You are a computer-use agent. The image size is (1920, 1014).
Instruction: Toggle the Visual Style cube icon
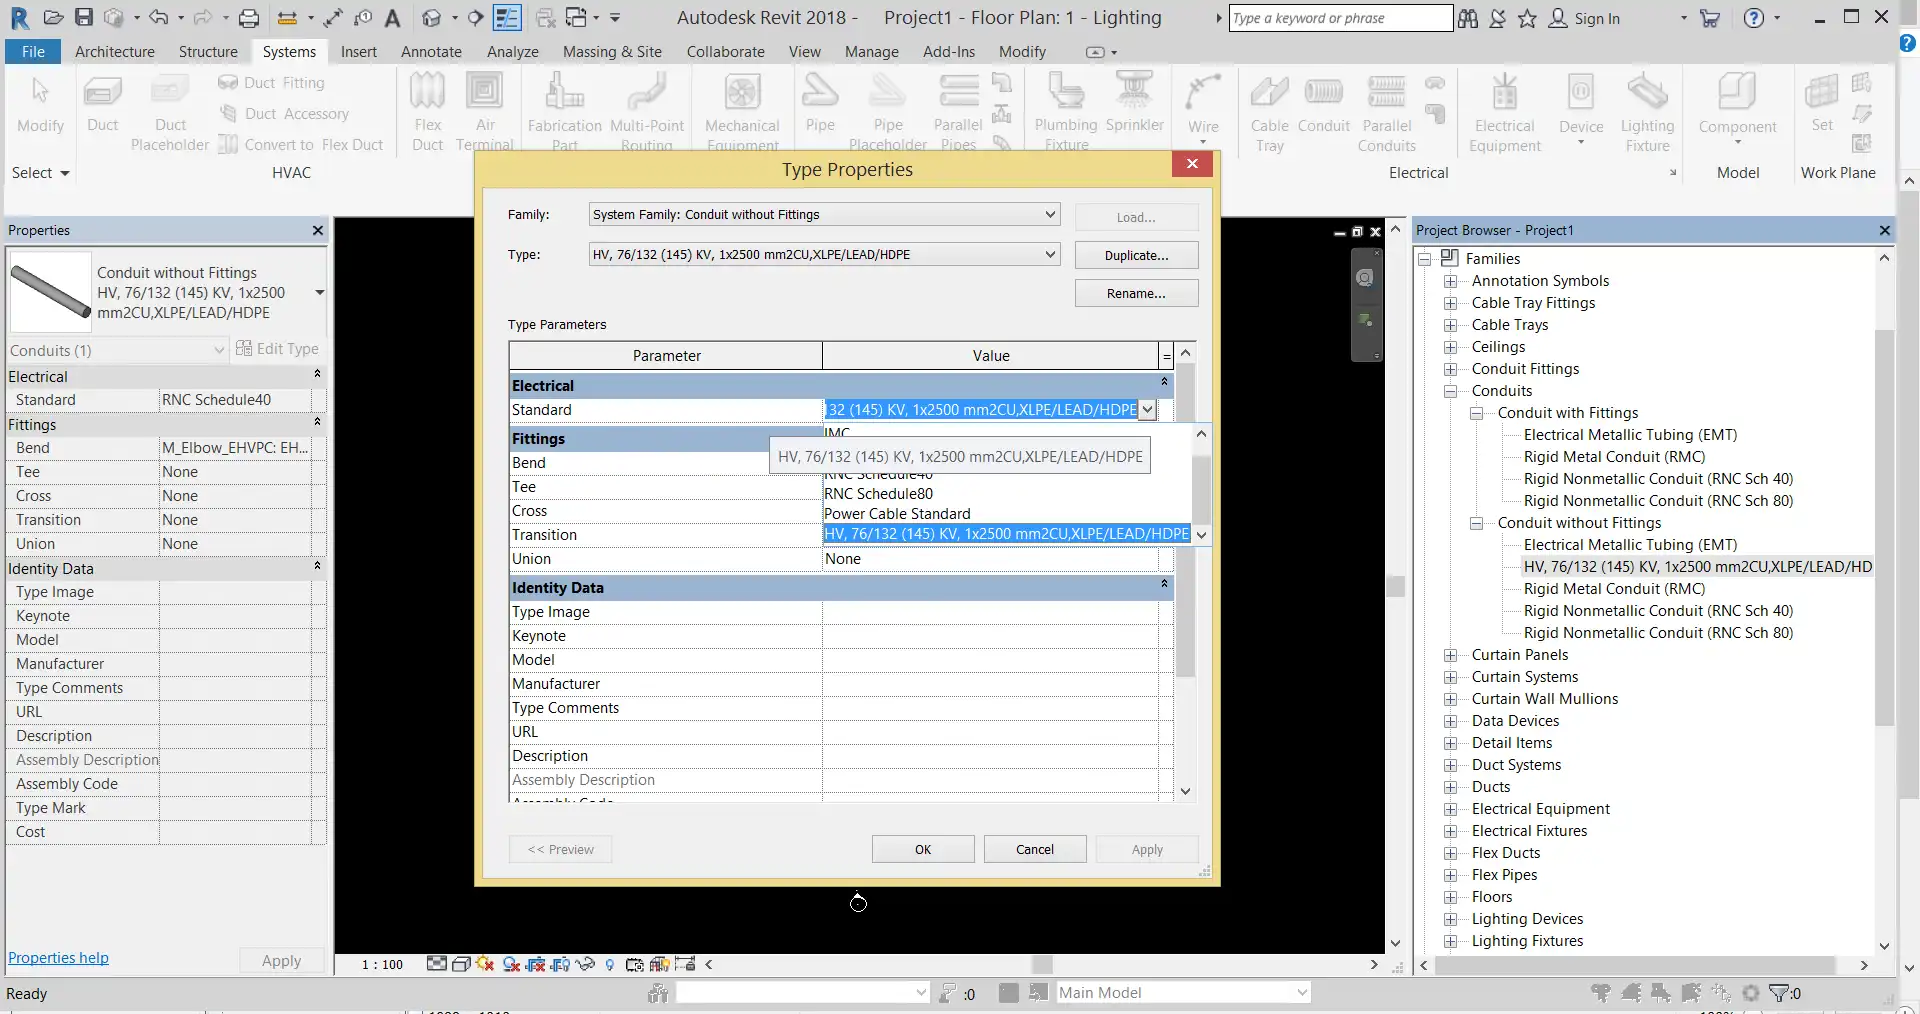461,965
